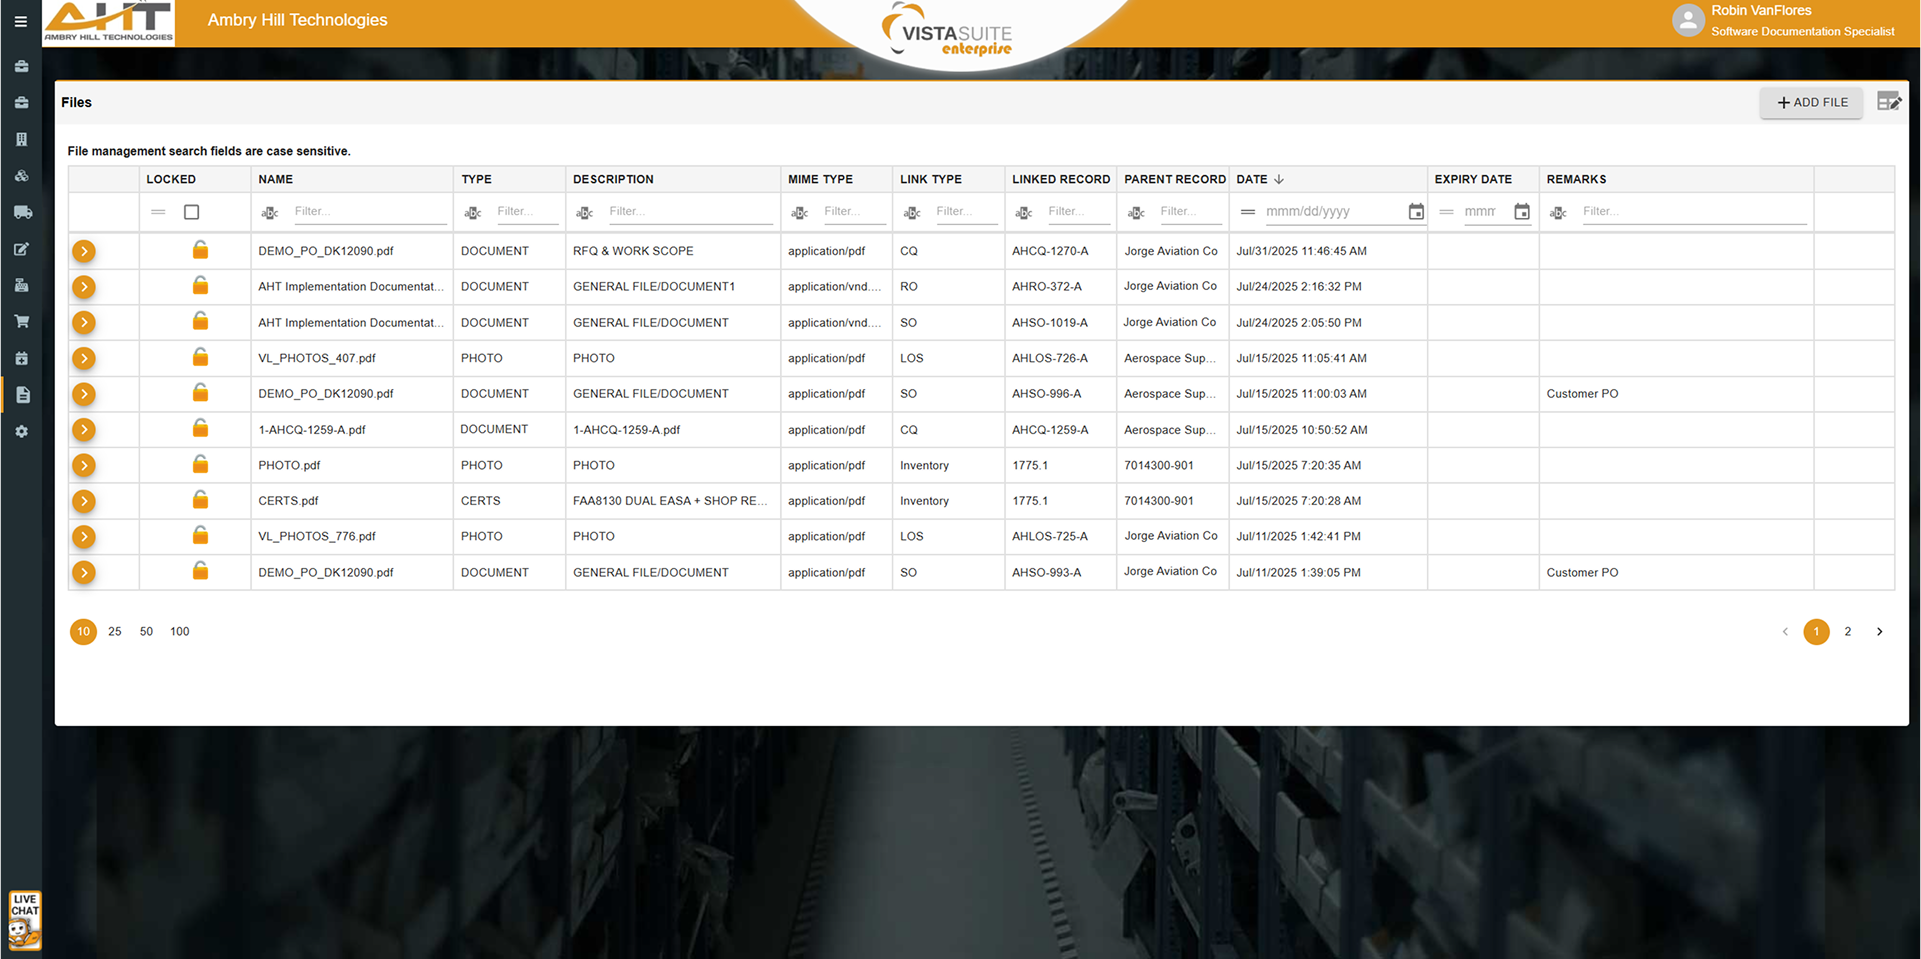Click the truck icon in the sidebar
Screen dimensions: 1921x959
[x=22, y=212]
